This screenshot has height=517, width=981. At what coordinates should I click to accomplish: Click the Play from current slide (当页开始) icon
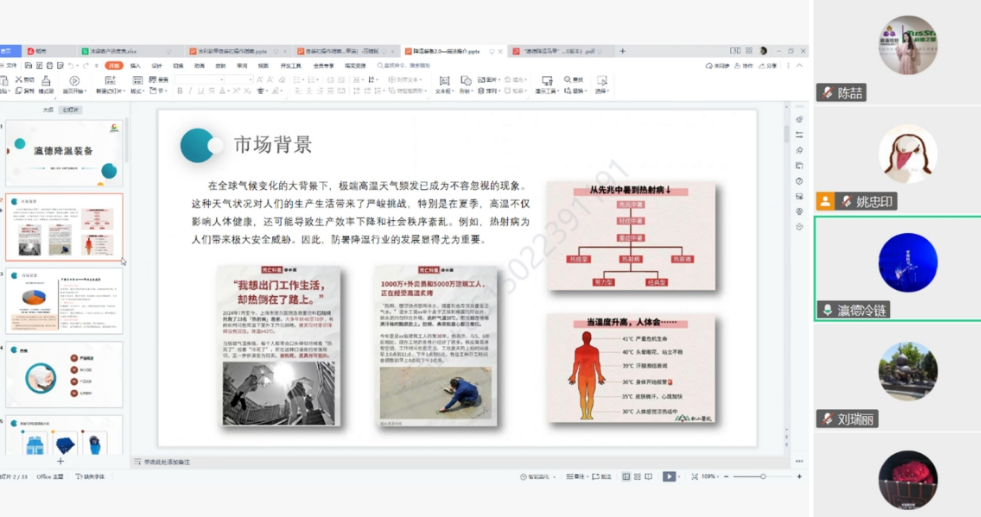[74, 81]
